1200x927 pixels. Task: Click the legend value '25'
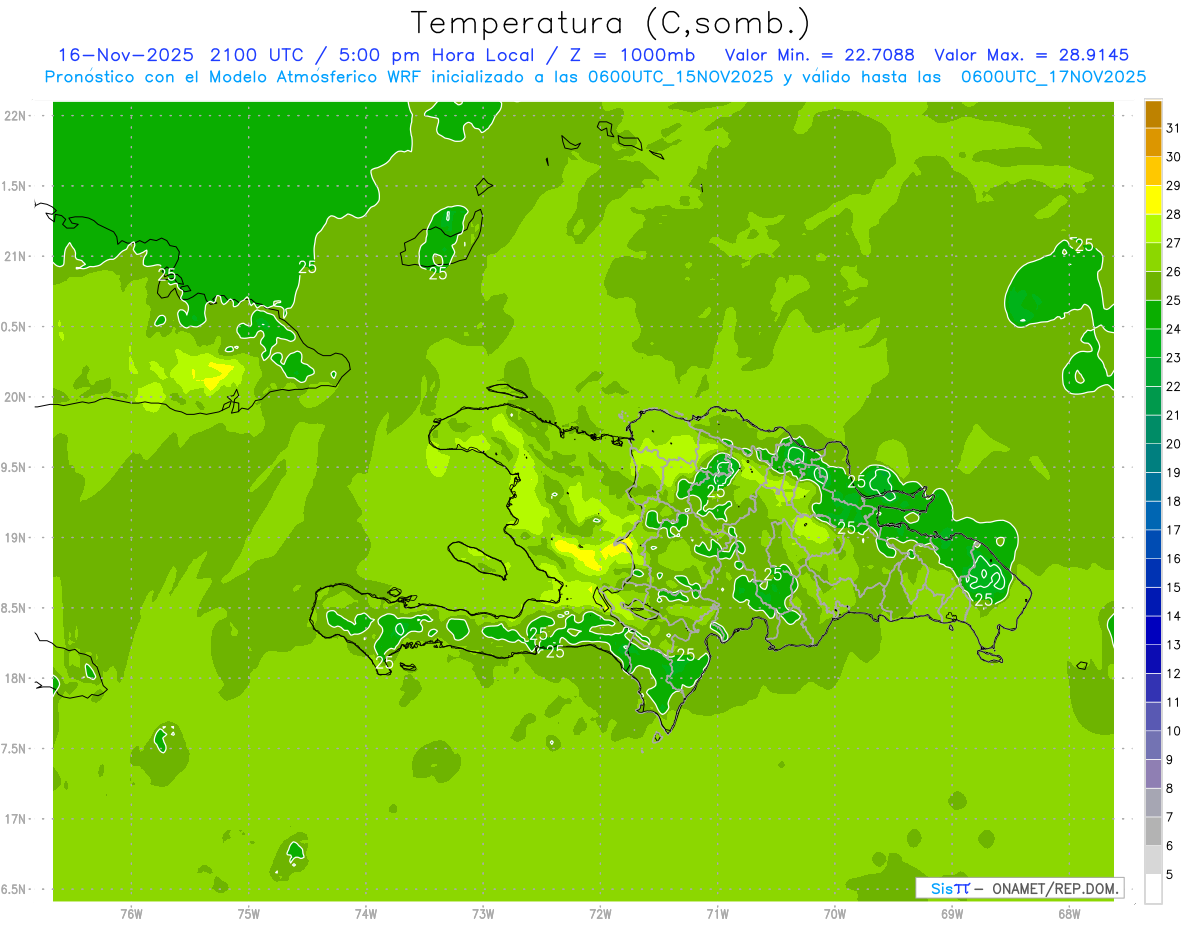1174,300
